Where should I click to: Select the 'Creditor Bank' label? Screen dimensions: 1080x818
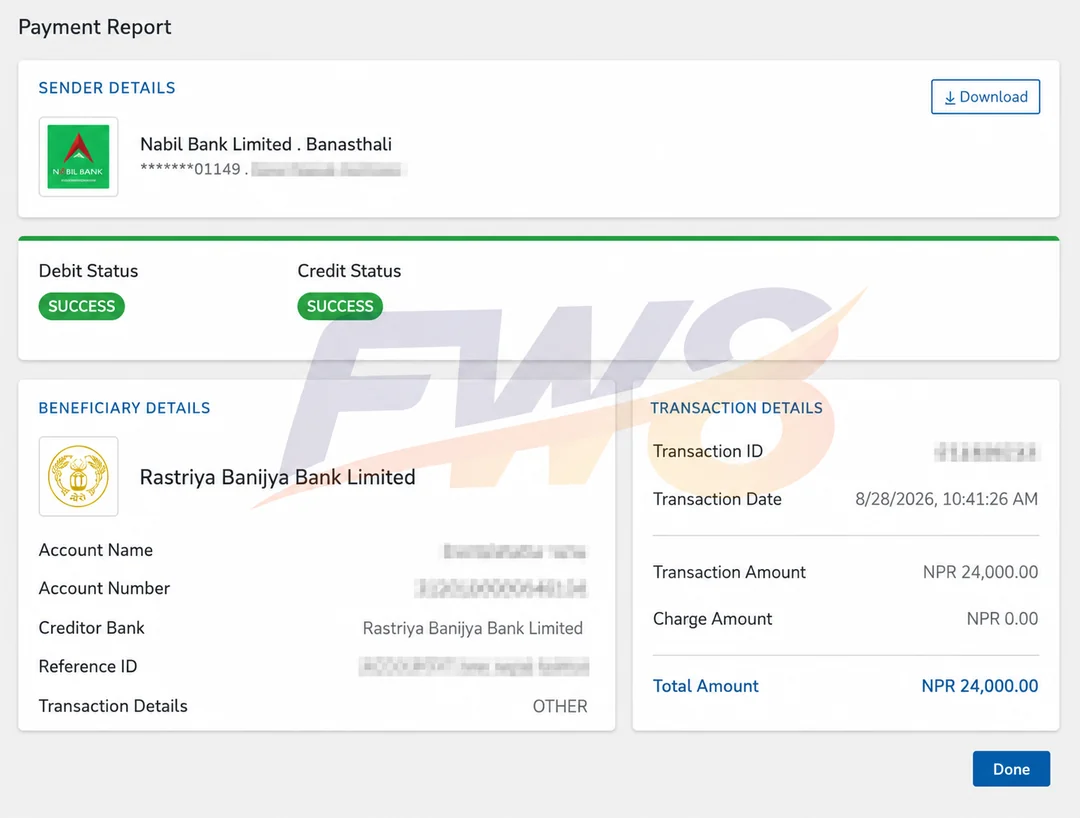pyautogui.click(x=92, y=628)
